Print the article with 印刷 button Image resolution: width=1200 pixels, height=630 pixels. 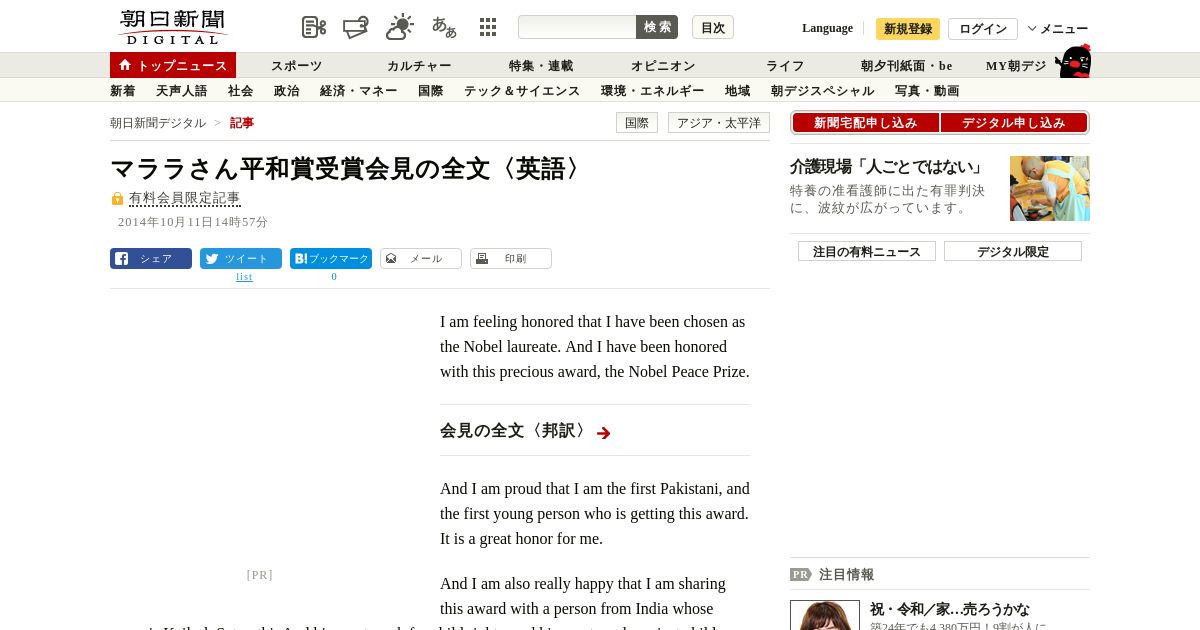click(511, 259)
